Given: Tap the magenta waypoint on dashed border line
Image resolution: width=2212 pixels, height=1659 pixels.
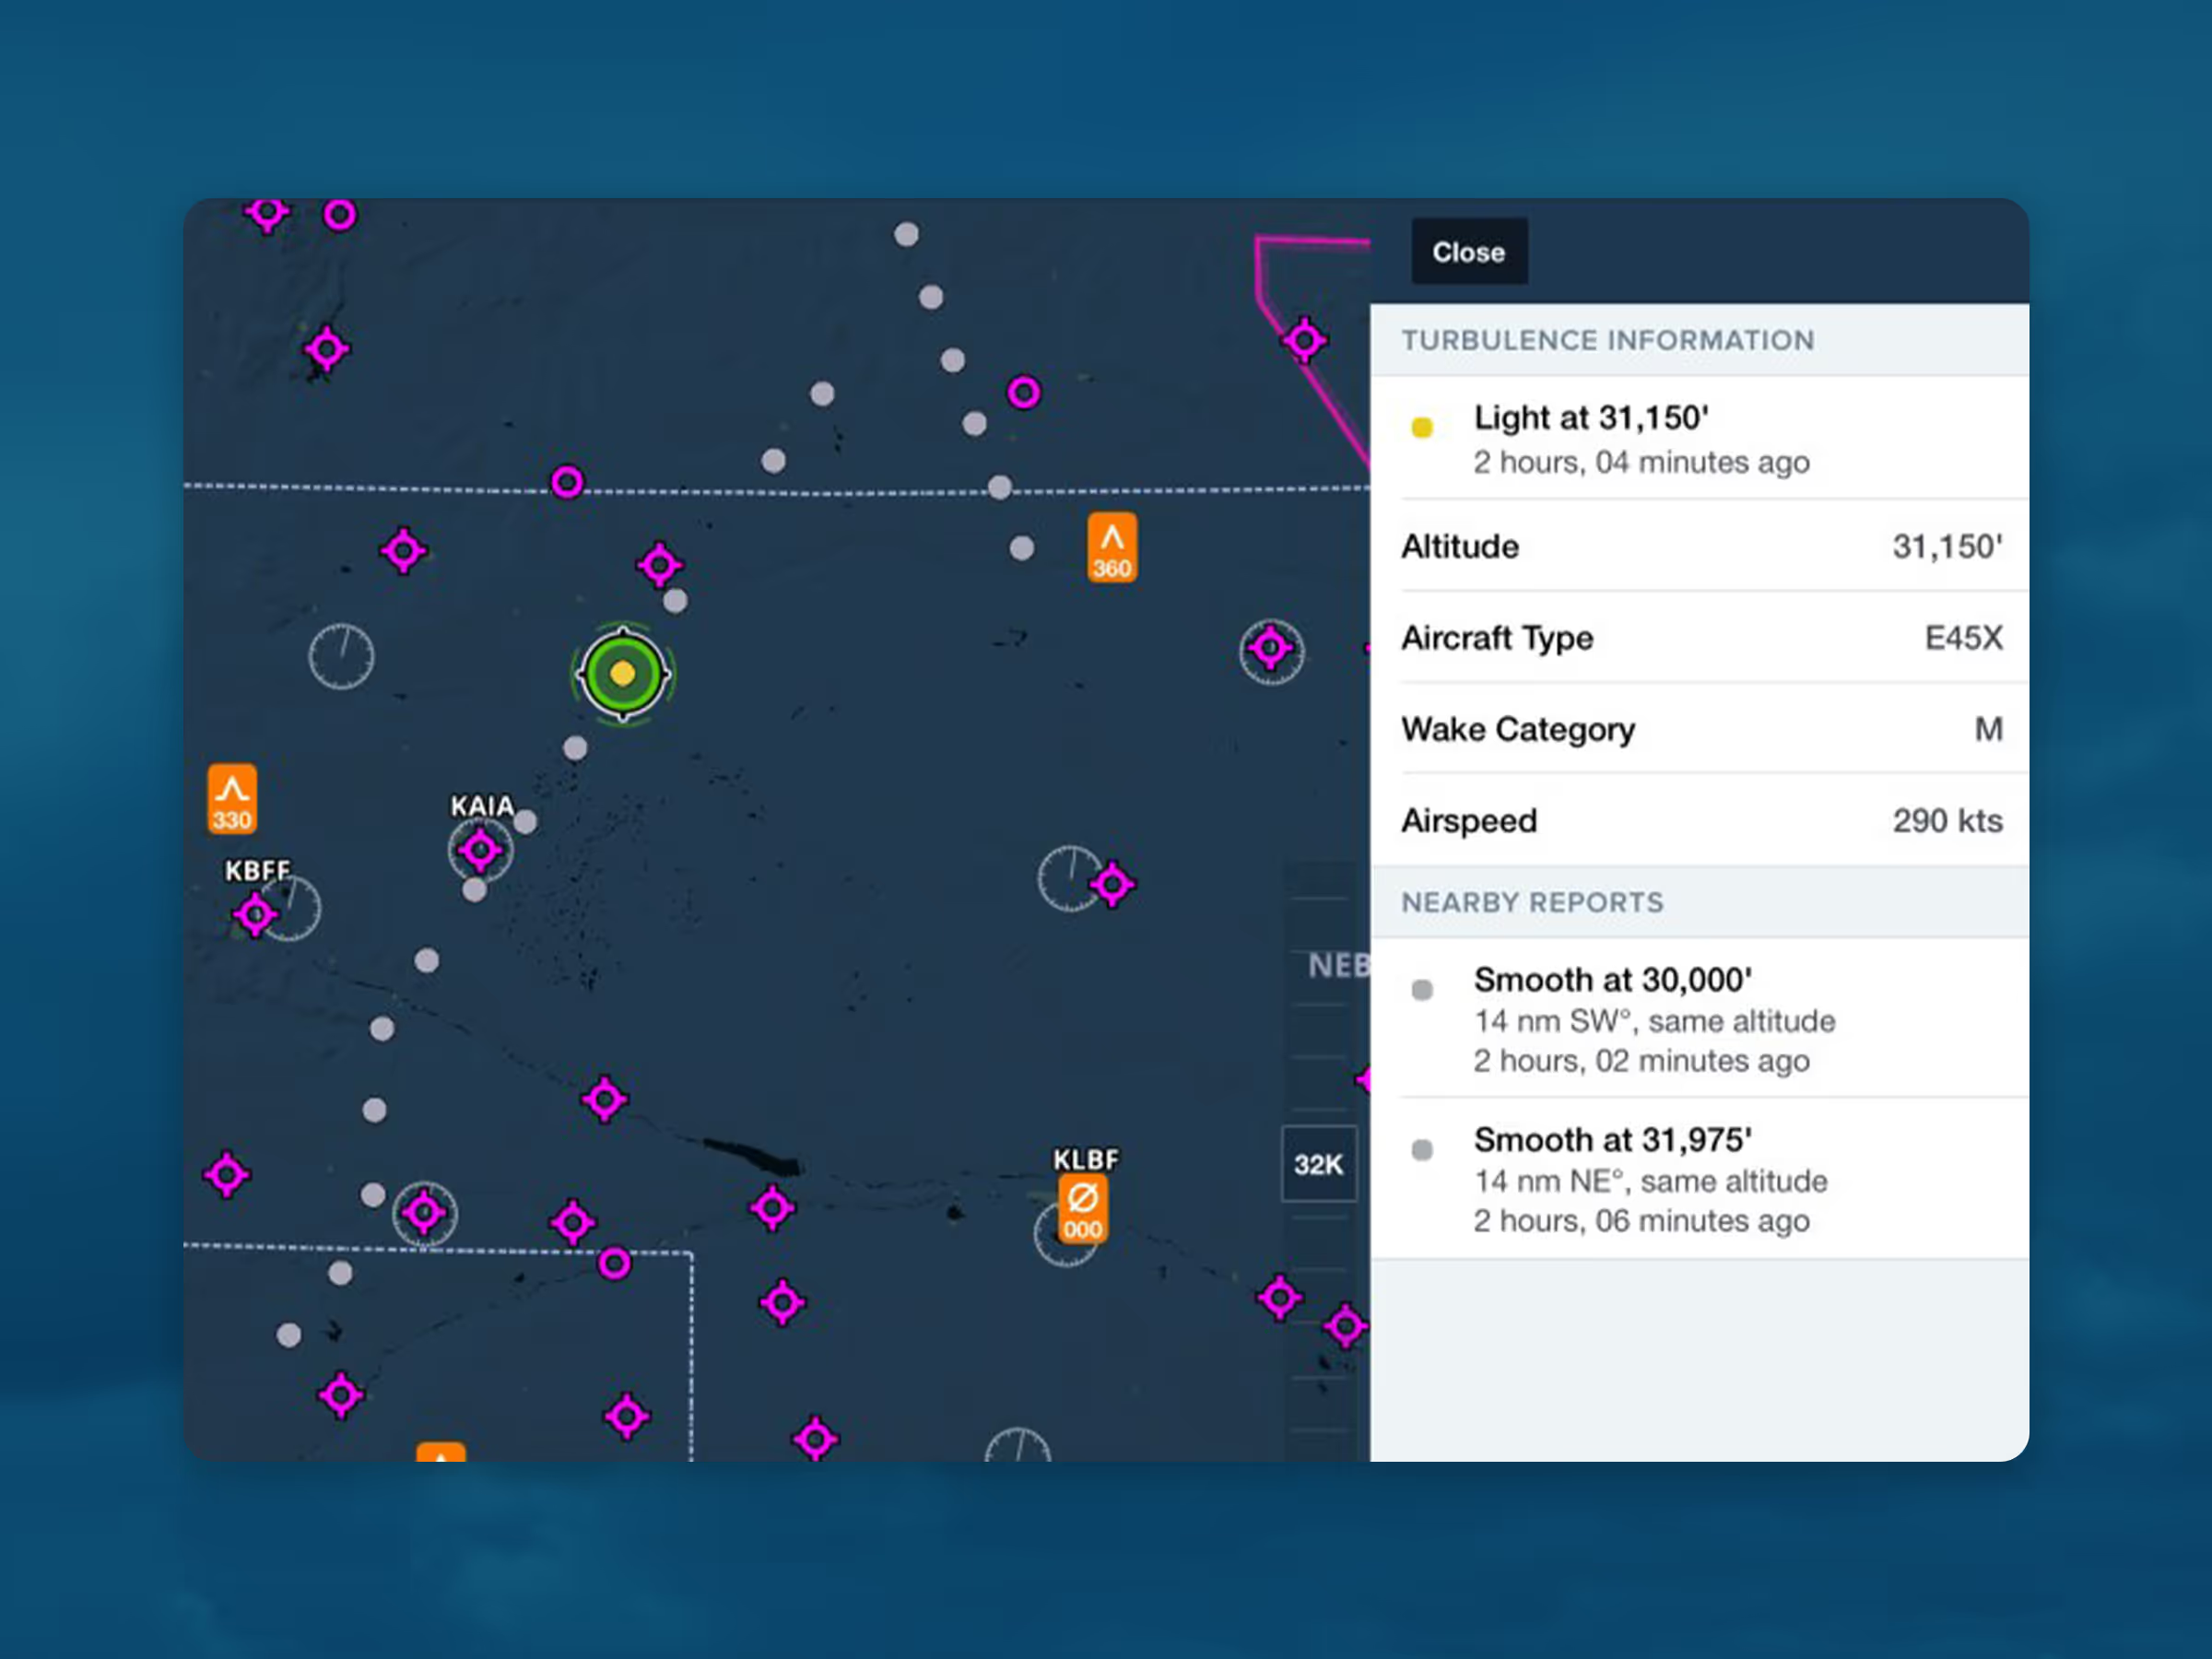Looking at the screenshot, I should pyautogui.click(x=567, y=483).
